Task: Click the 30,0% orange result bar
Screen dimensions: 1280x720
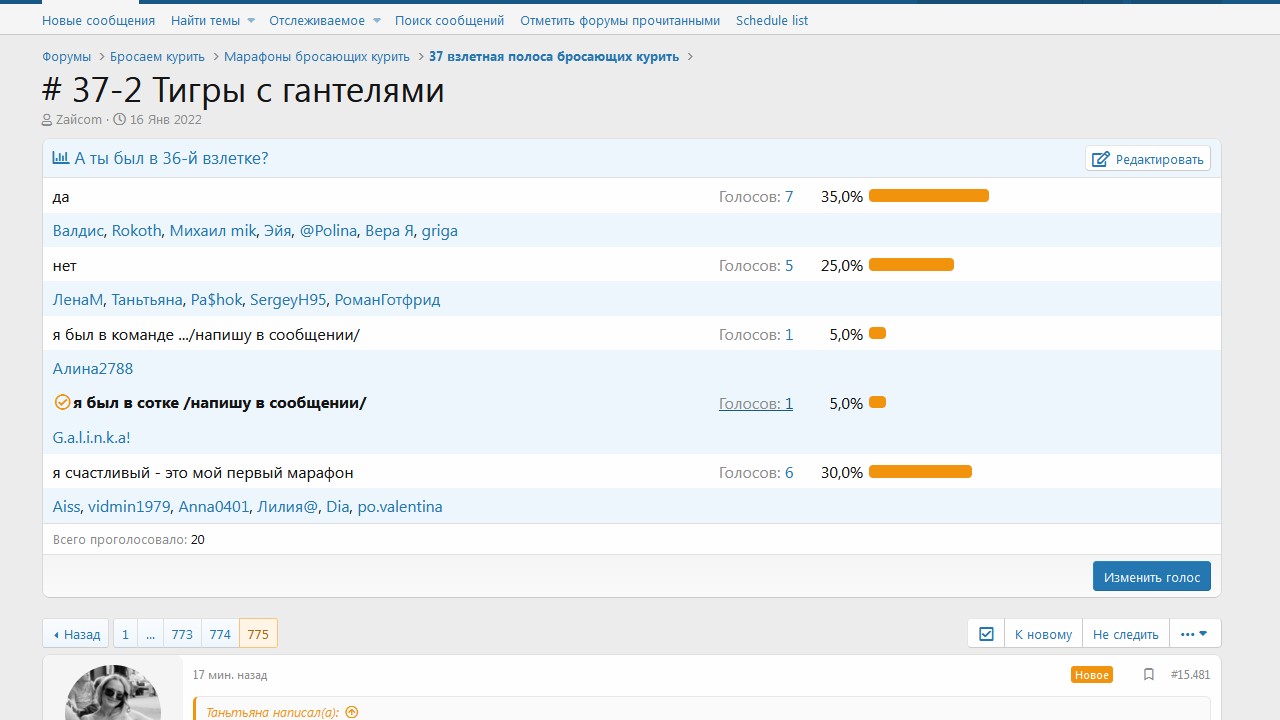Action: tap(920, 472)
